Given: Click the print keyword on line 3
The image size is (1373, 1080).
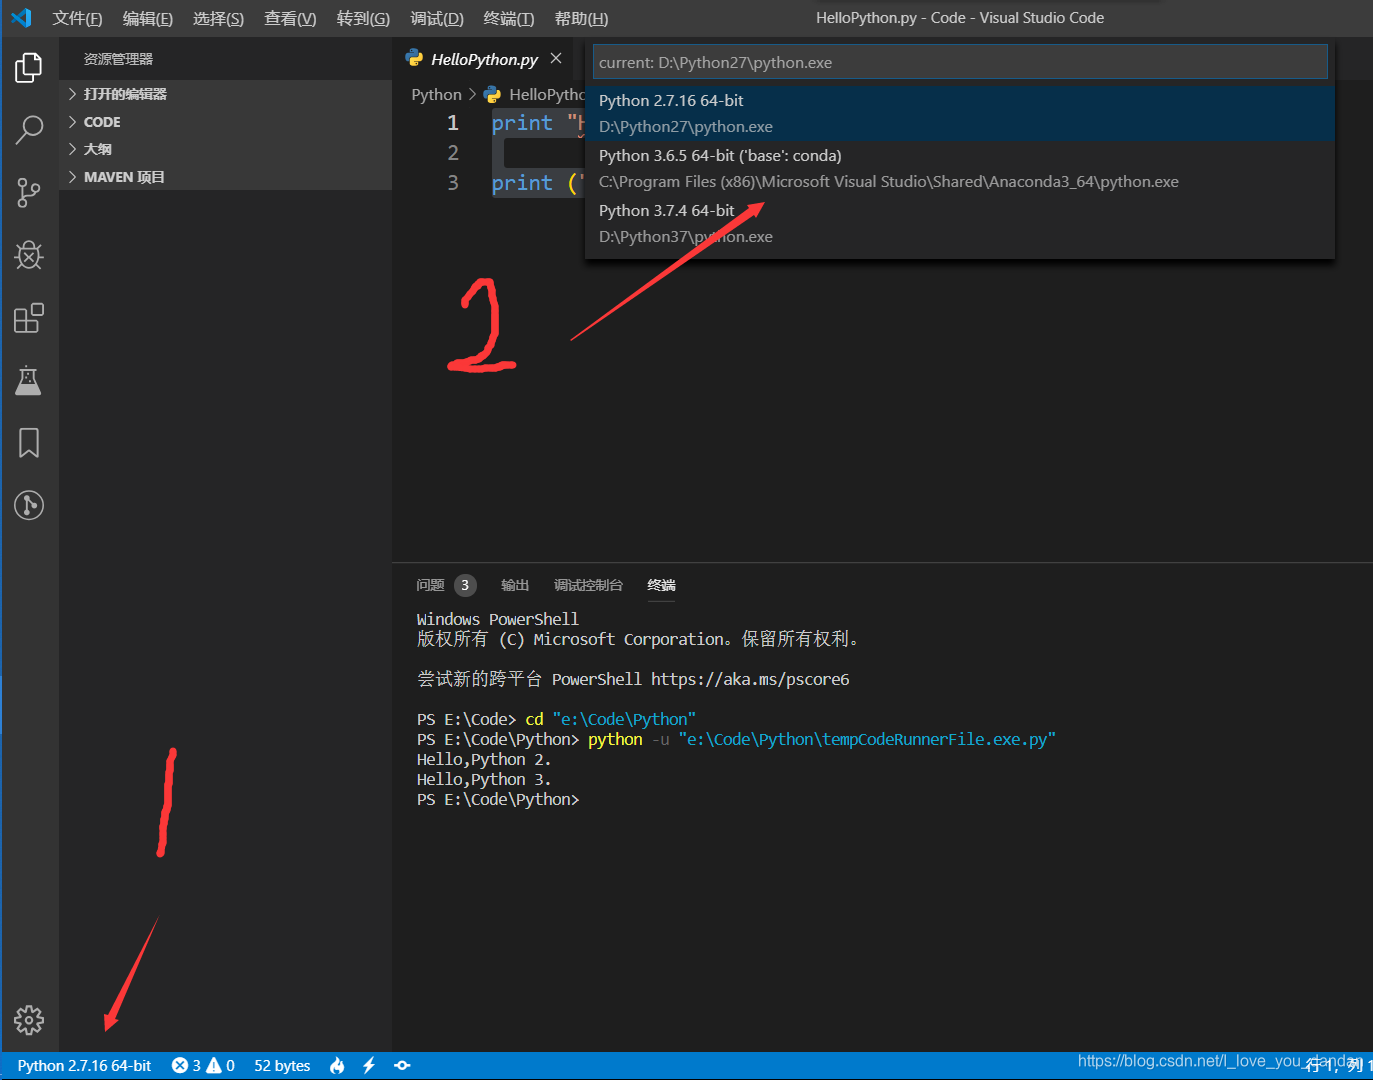Looking at the screenshot, I should pyautogui.click(x=522, y=183).
